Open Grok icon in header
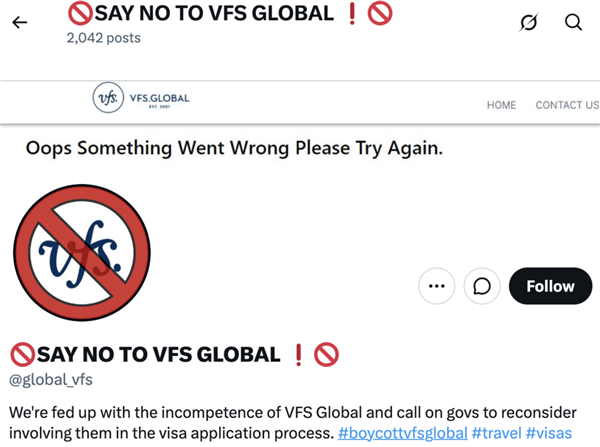The height and width of the screenshot is (447, 600). pyautogui.click(x=529, y=22)
